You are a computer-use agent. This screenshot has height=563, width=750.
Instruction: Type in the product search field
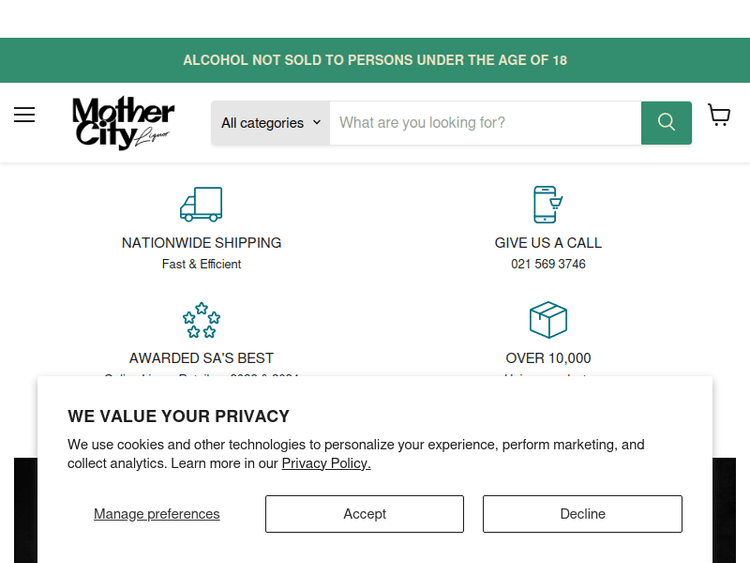(485, 123)
